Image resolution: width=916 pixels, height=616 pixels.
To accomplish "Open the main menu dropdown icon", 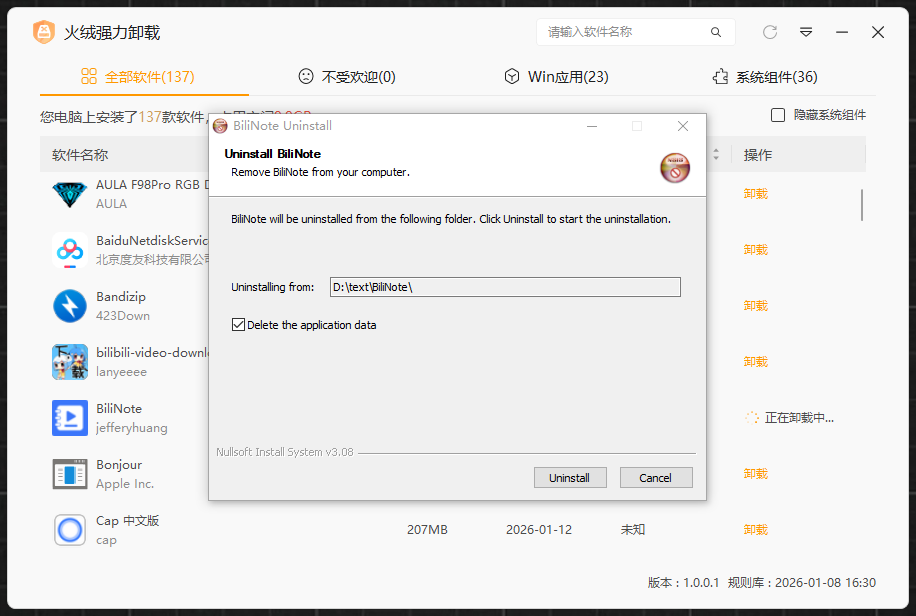I will pos(806,32).
